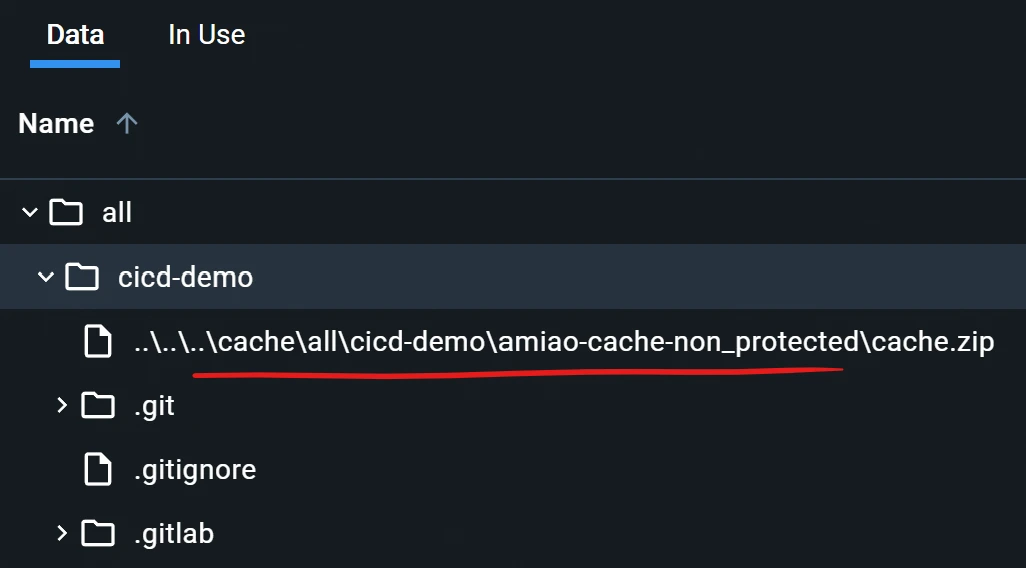Viewport: 1026px width, 568px height.
Task: Collapse the cicd-demo folder chevron
Action: point(46,277)
